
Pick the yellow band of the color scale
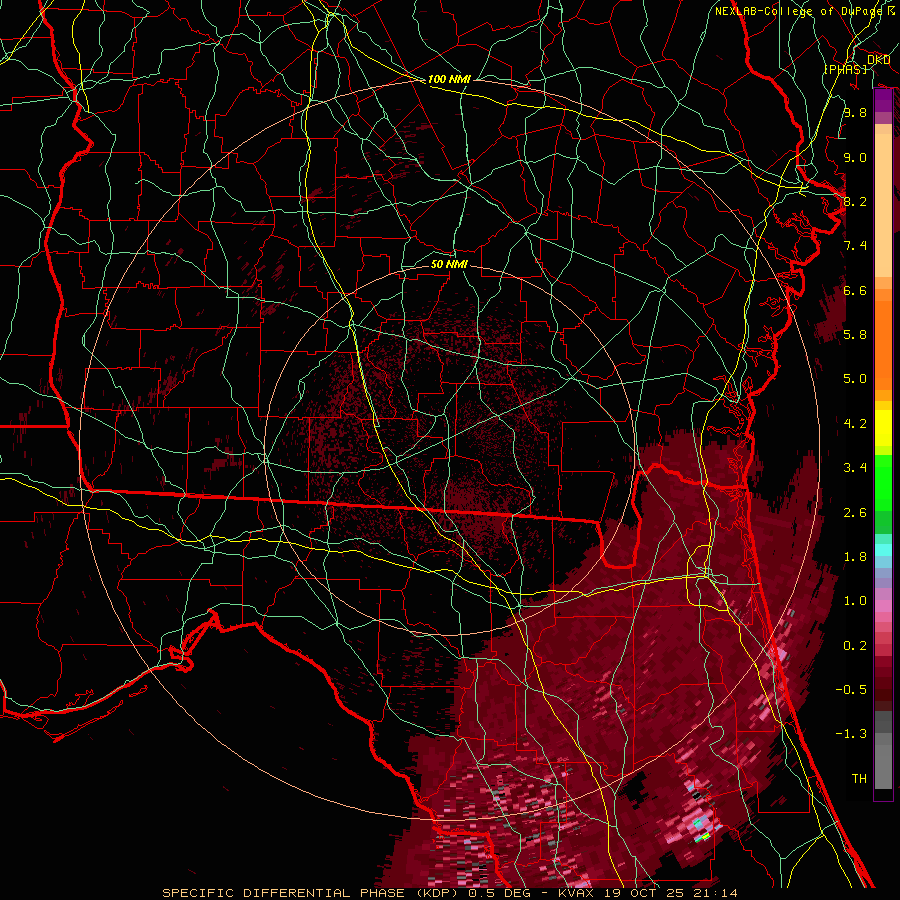point(883,428)
